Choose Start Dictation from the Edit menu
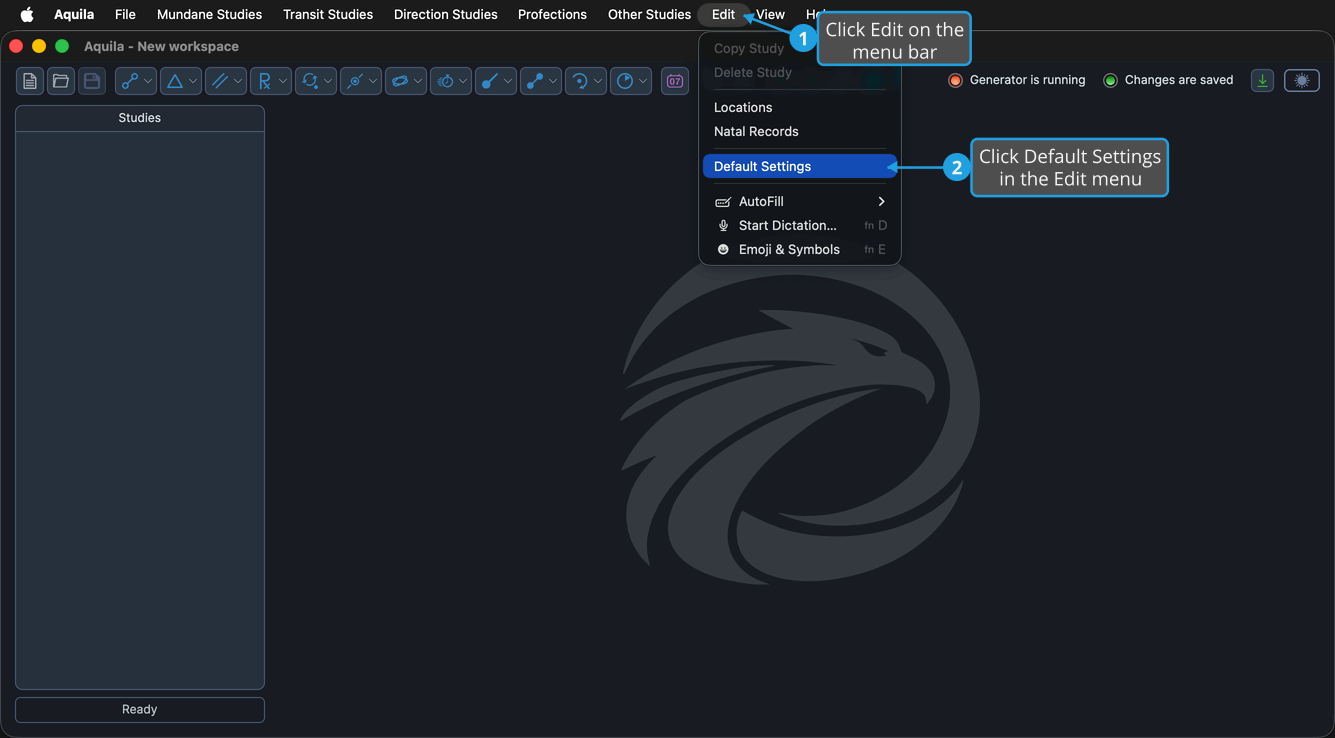Screen dimensions: 1335x738 (800, 225)
